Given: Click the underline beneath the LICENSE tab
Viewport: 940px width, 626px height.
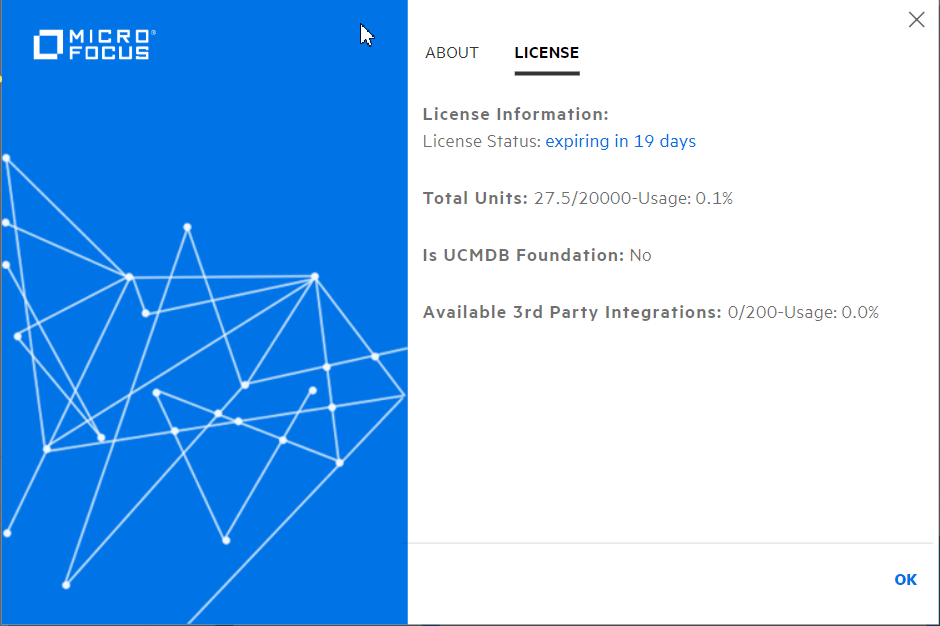Looking at the screenshot, I should 546,72.
